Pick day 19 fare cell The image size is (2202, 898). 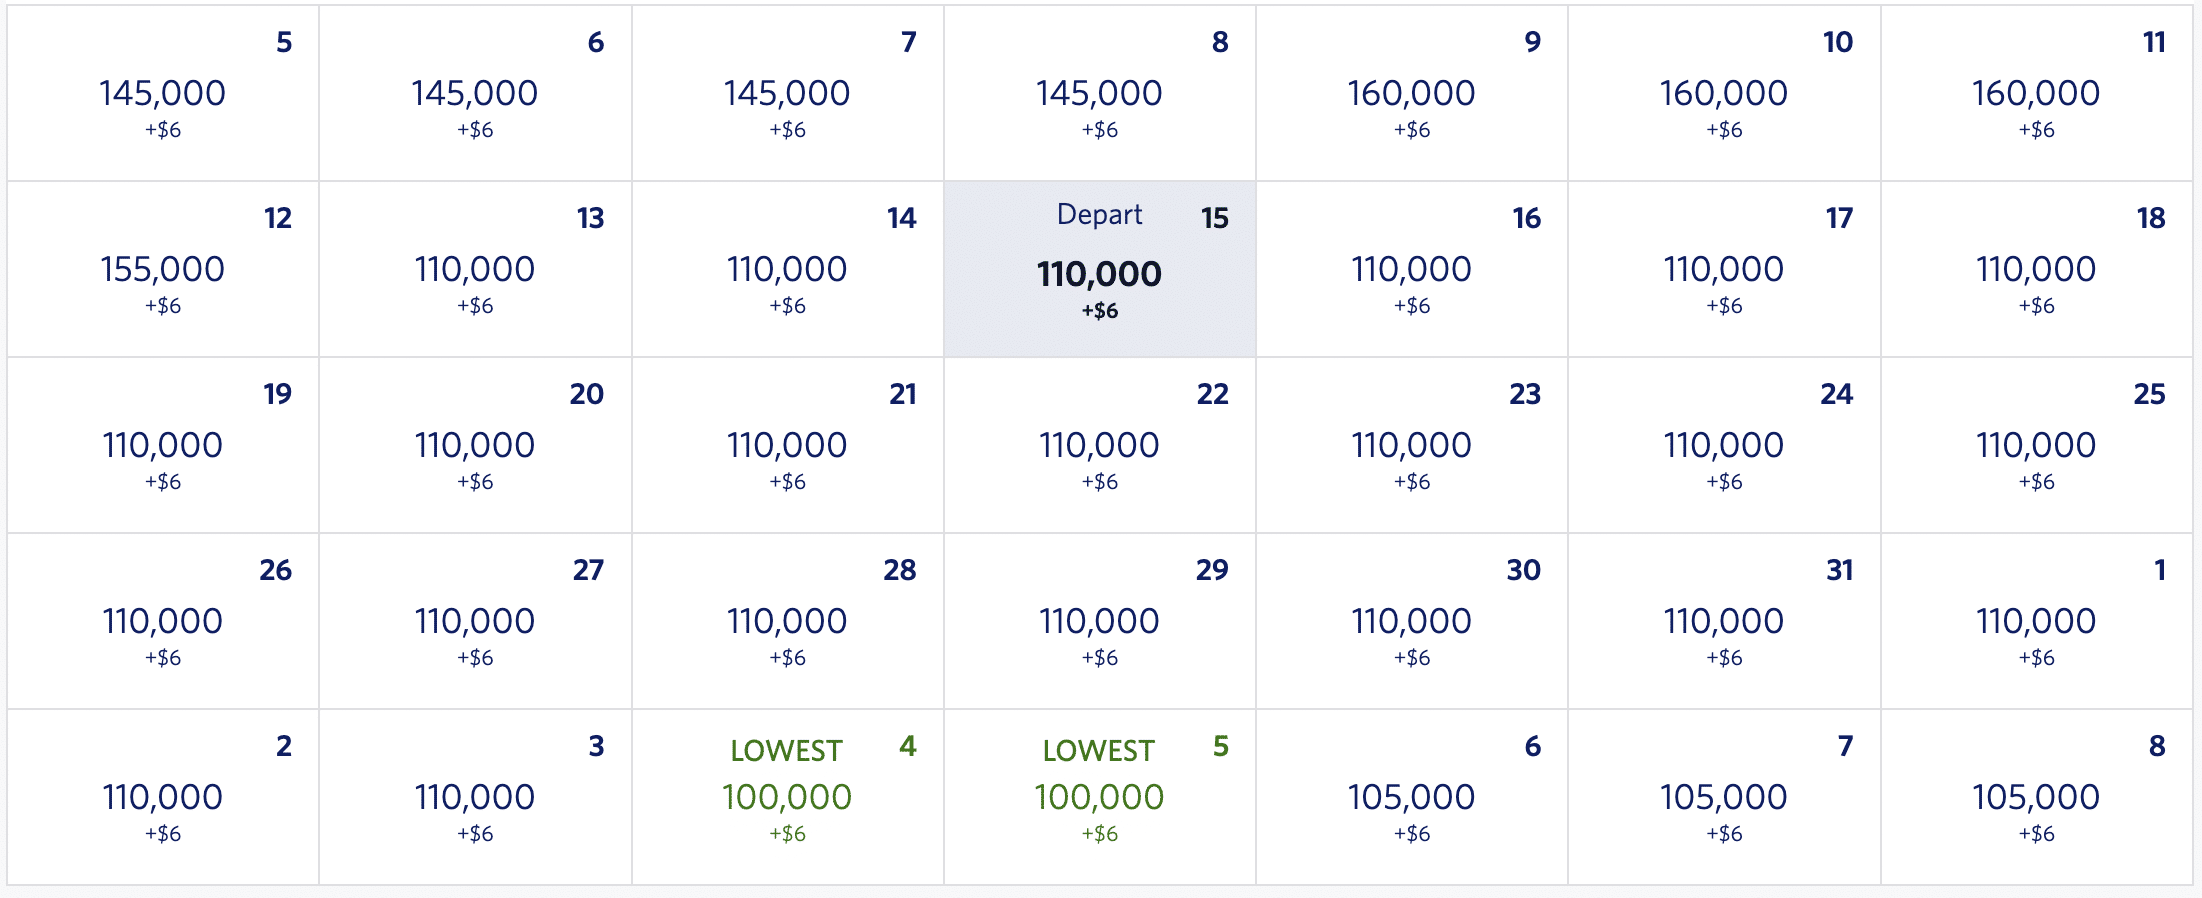click(163, 446)
